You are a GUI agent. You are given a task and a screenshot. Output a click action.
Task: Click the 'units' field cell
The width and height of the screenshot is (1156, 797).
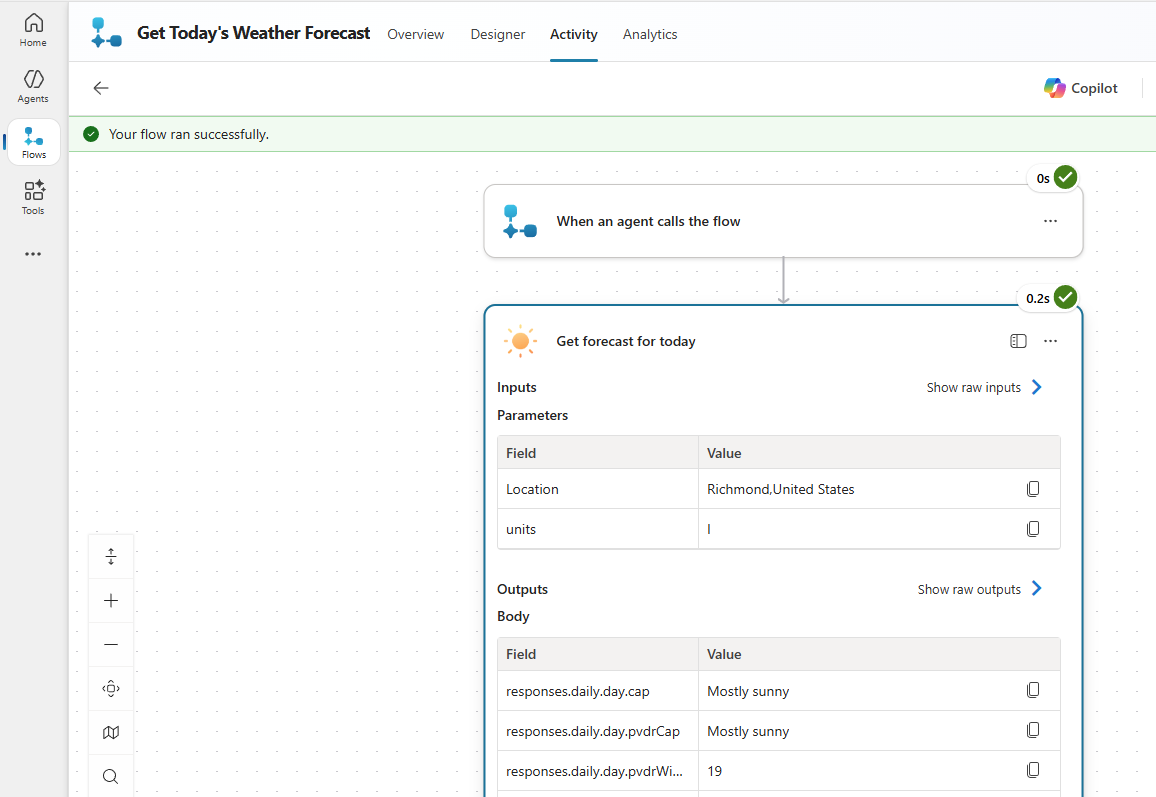(598, 529)
